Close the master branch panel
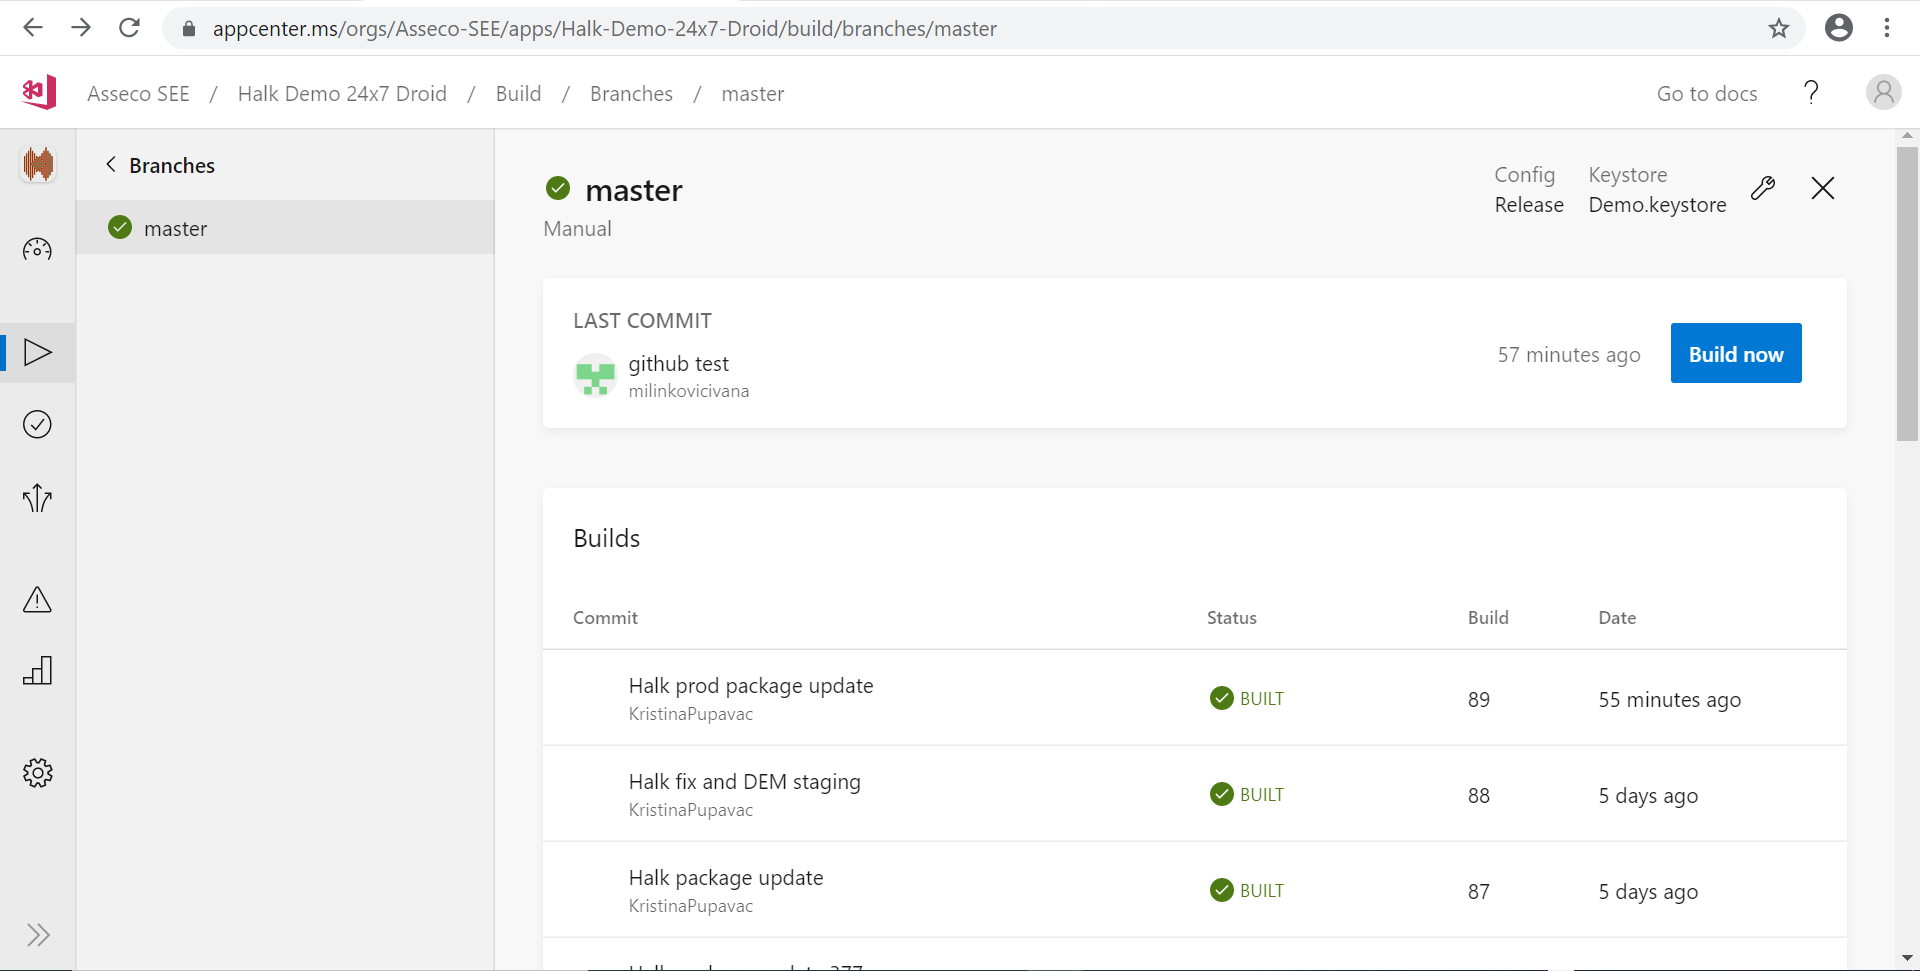Viewport: 1920px width, 971px height. pyautogui.click(x=1823, y=188)
